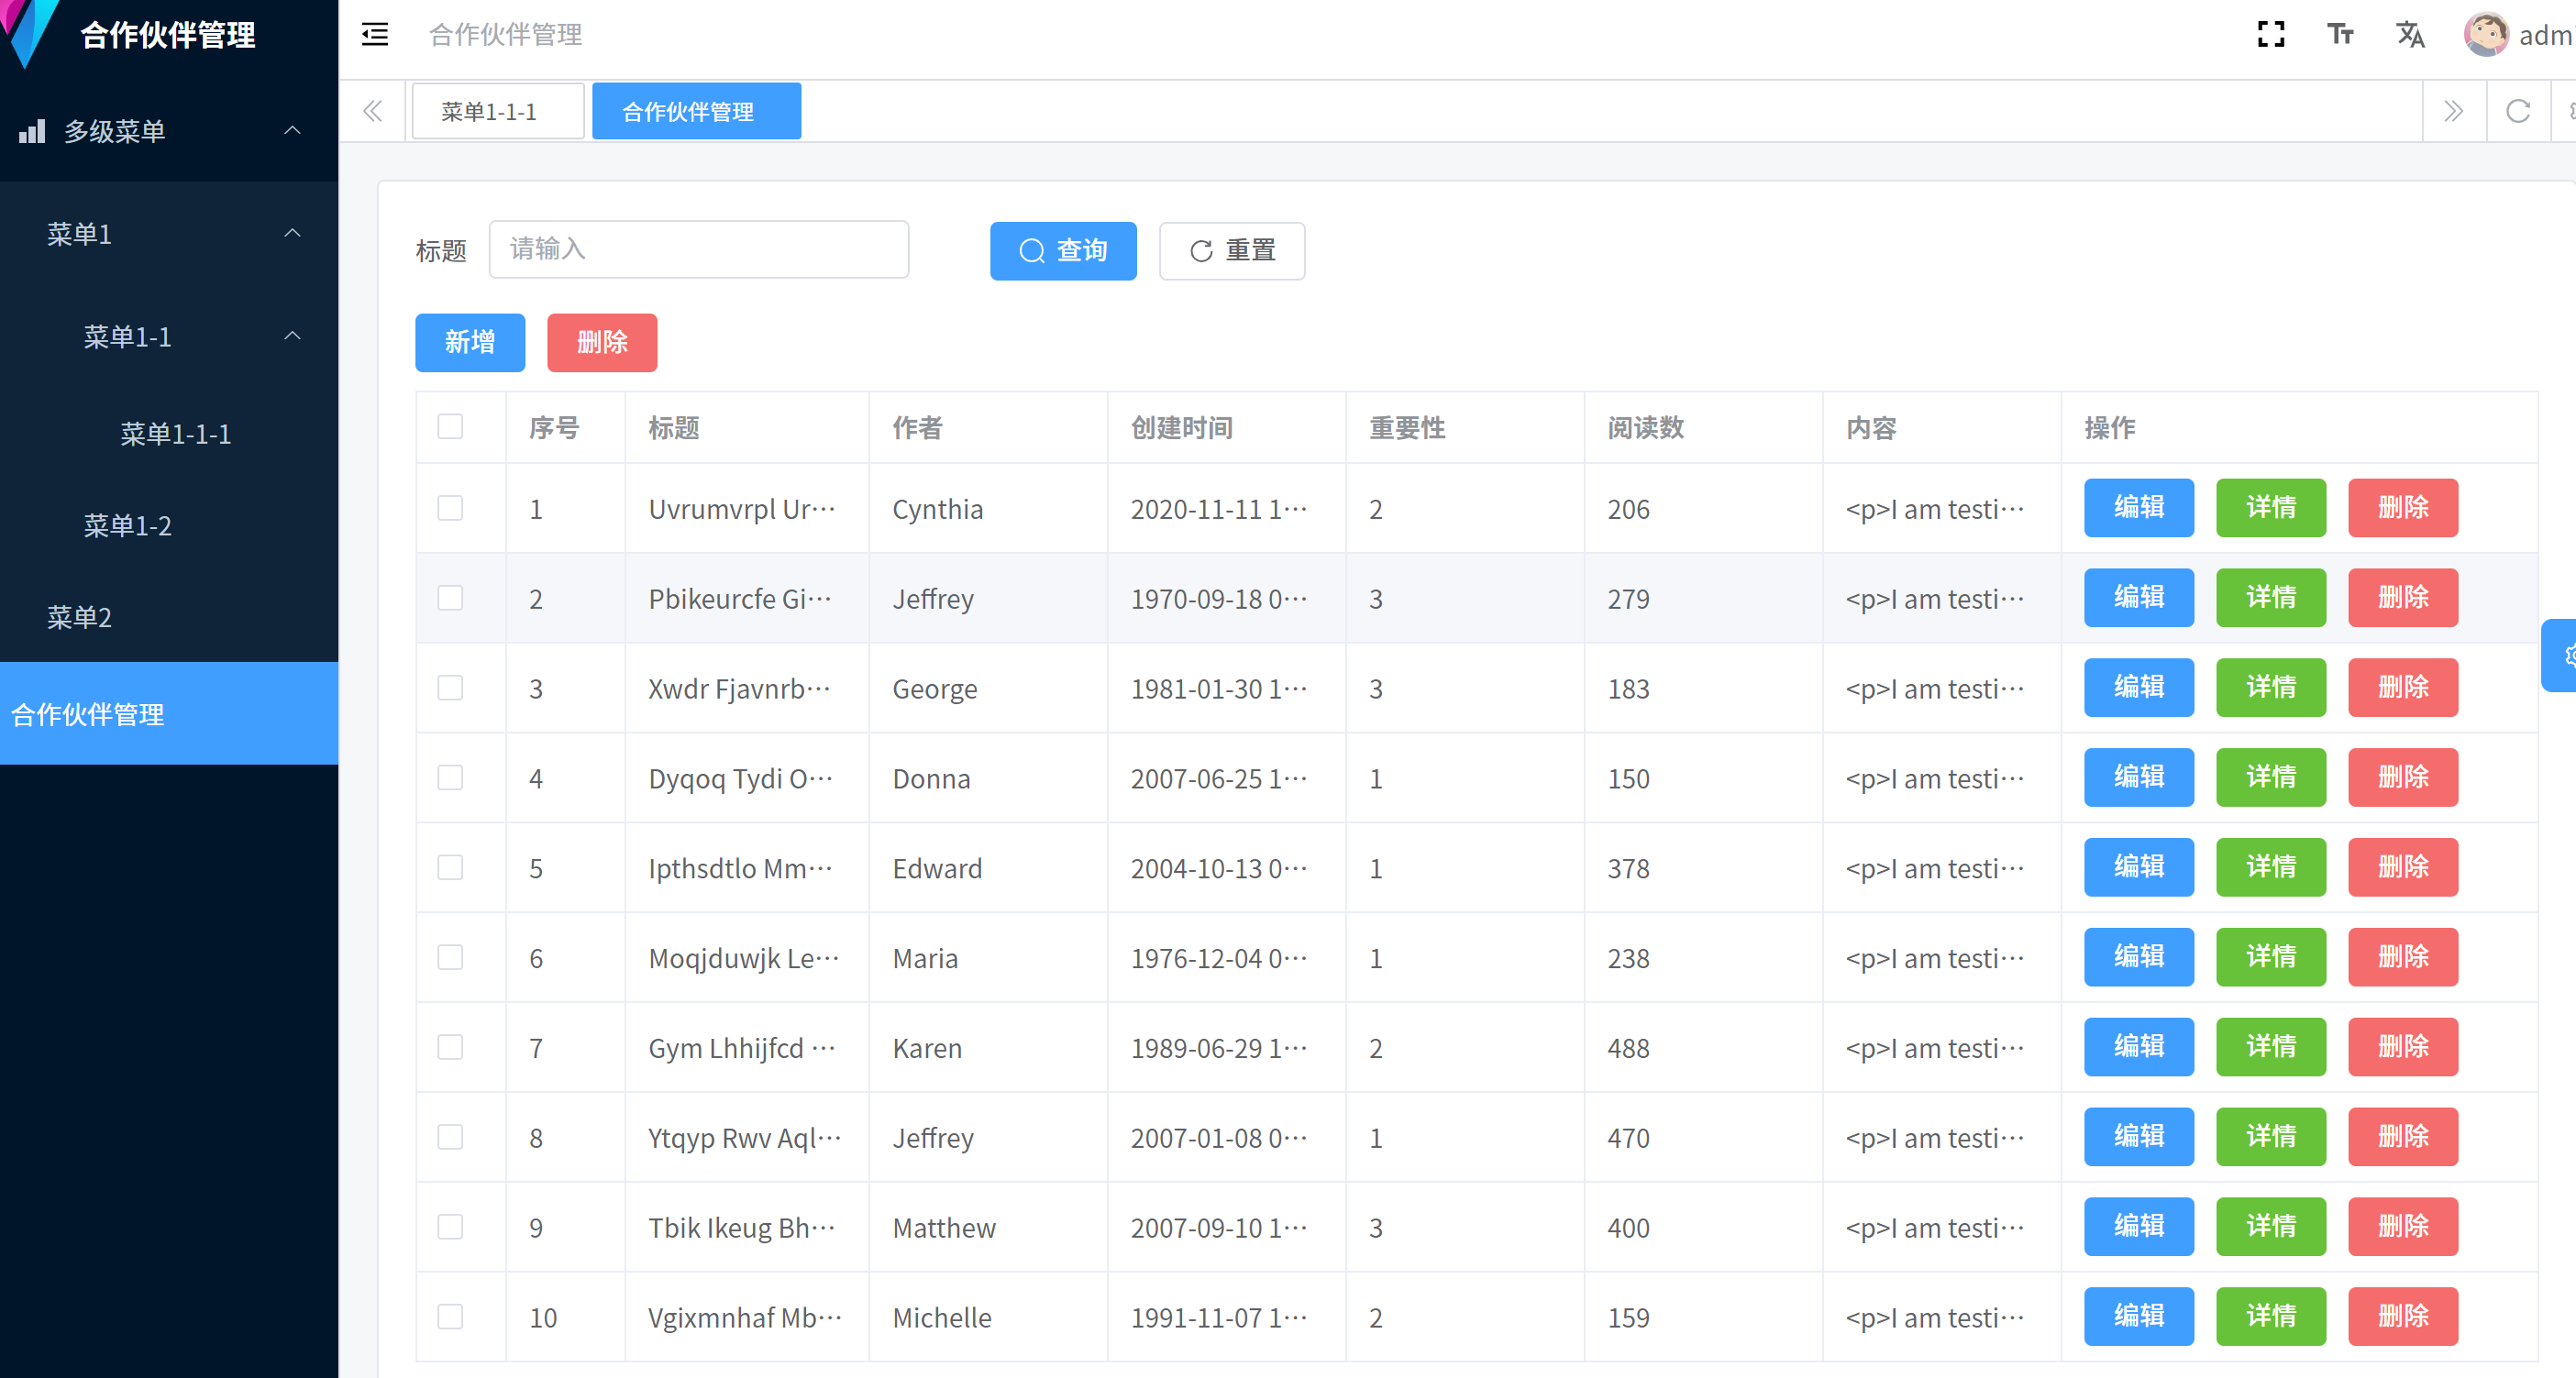Switch to the 合作伙伴管理 tab
The width and height of the screenshot is (2576, 1378).
click(697, 111)
